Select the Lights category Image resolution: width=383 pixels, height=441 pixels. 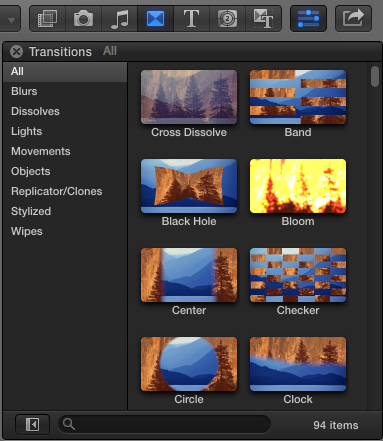coord(65,131)
